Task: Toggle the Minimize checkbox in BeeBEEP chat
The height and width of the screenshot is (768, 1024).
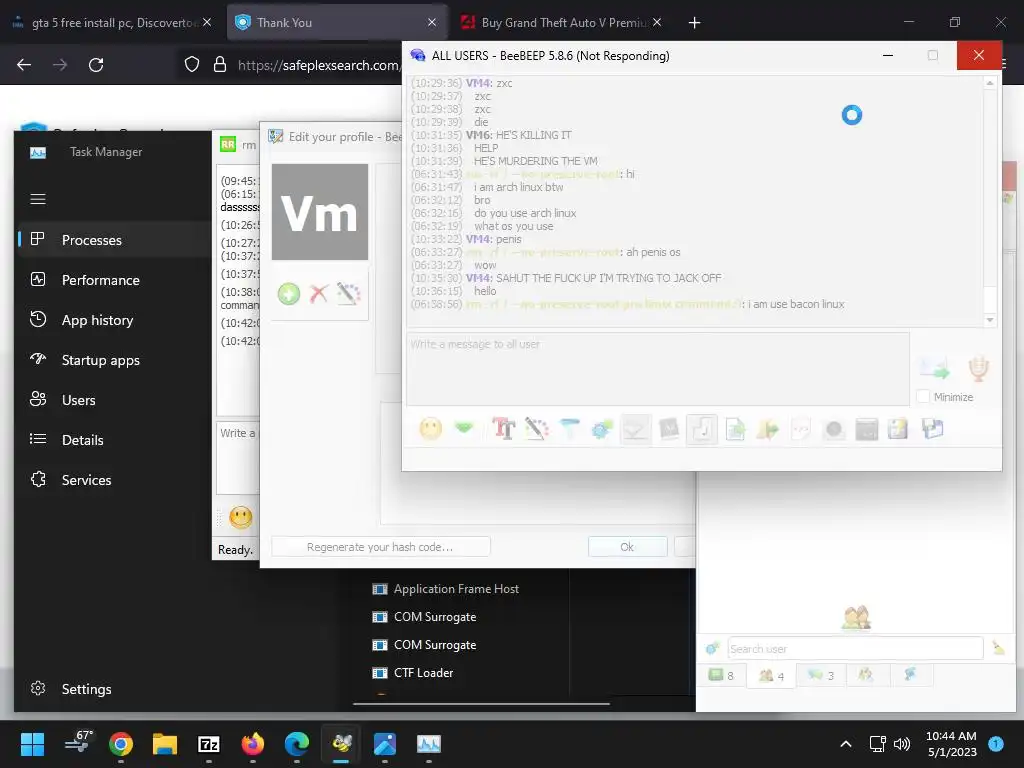Action: coord(923,396)
